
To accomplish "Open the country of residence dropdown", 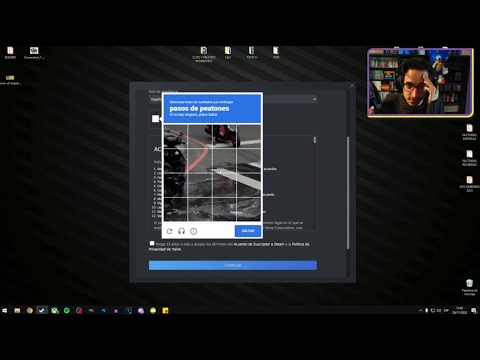I will 233,99.
